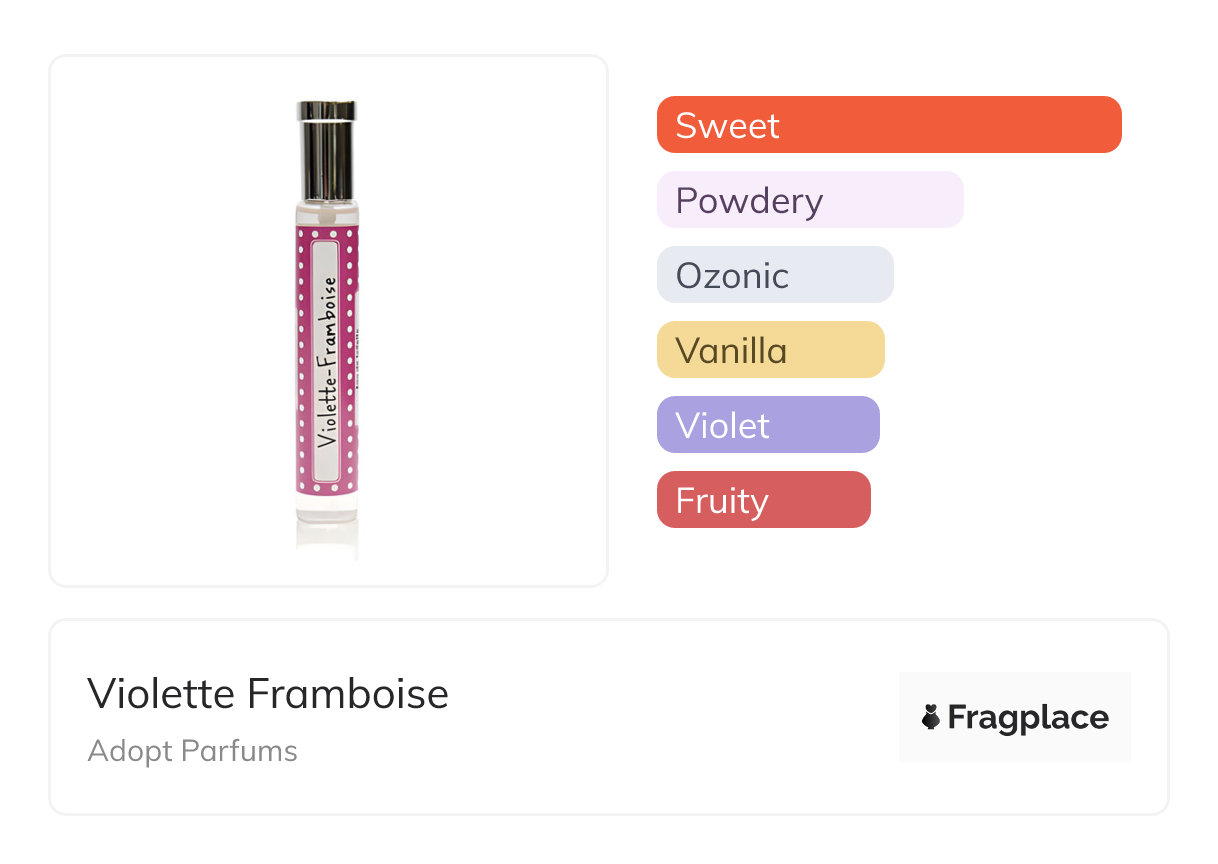
Task: Open the Violette Framboise title
Action: point(267,693)
